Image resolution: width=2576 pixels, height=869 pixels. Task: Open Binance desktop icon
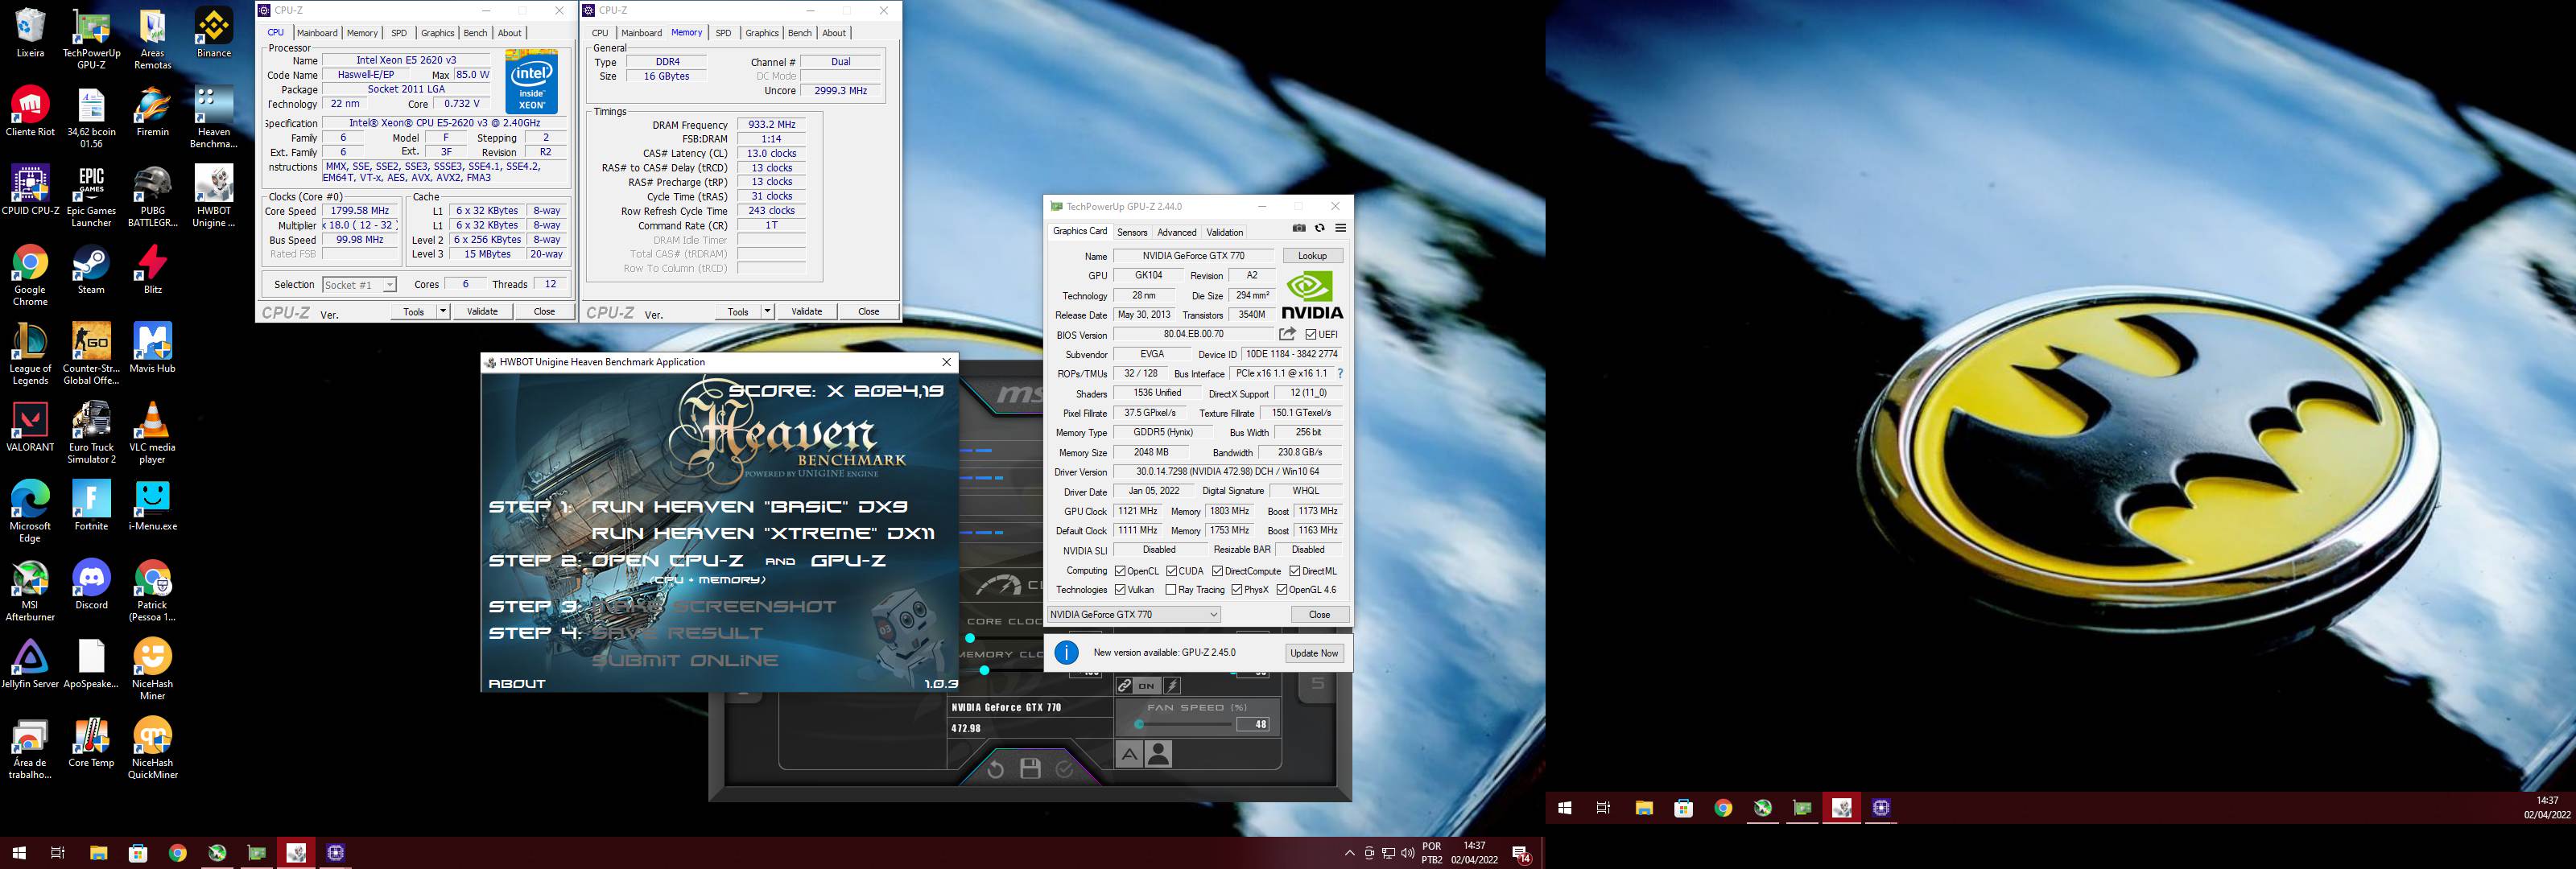213,33
